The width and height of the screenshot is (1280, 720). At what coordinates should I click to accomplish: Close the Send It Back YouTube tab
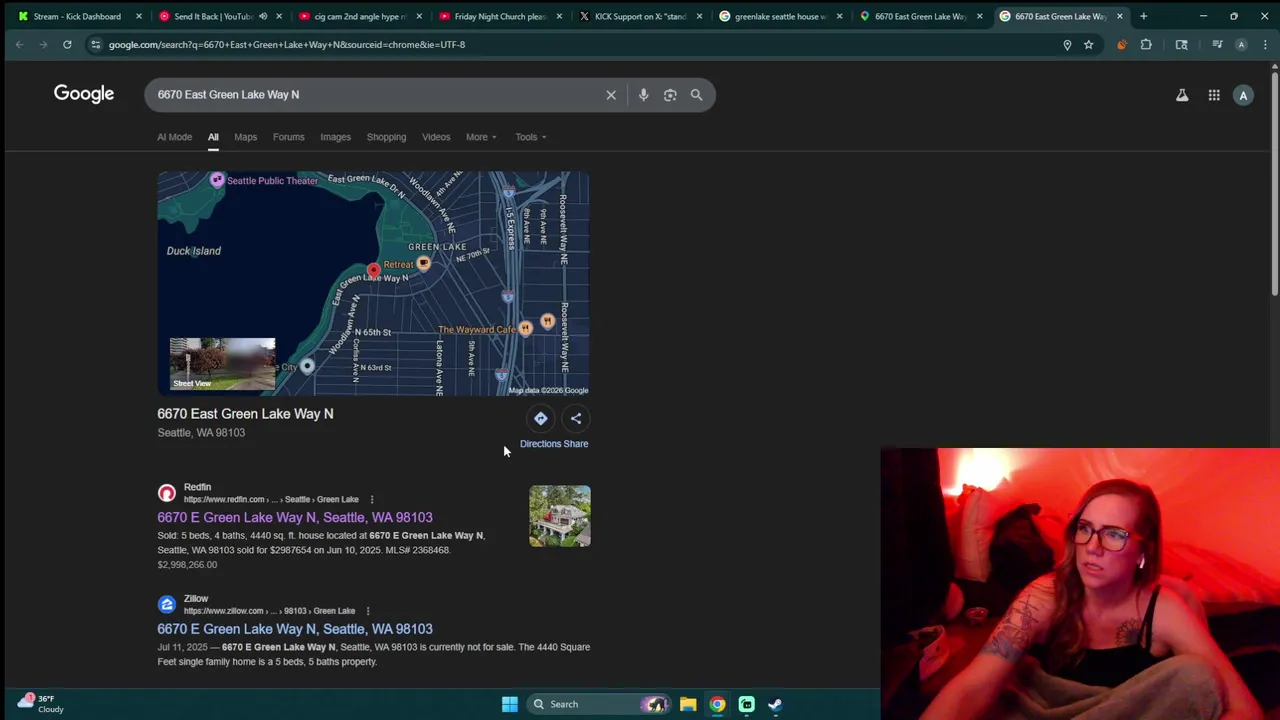tap(279, 16)
